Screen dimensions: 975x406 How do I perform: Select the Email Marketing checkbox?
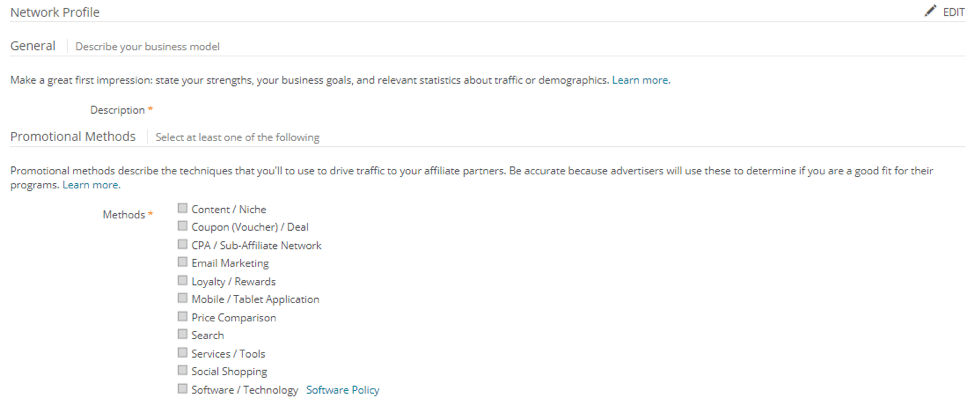coord(183,263)
